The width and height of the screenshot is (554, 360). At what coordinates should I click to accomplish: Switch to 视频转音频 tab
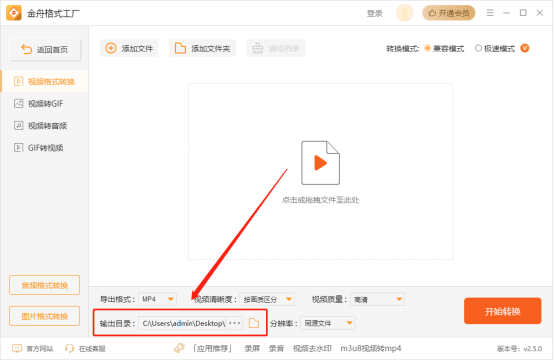tap(45, 125)
